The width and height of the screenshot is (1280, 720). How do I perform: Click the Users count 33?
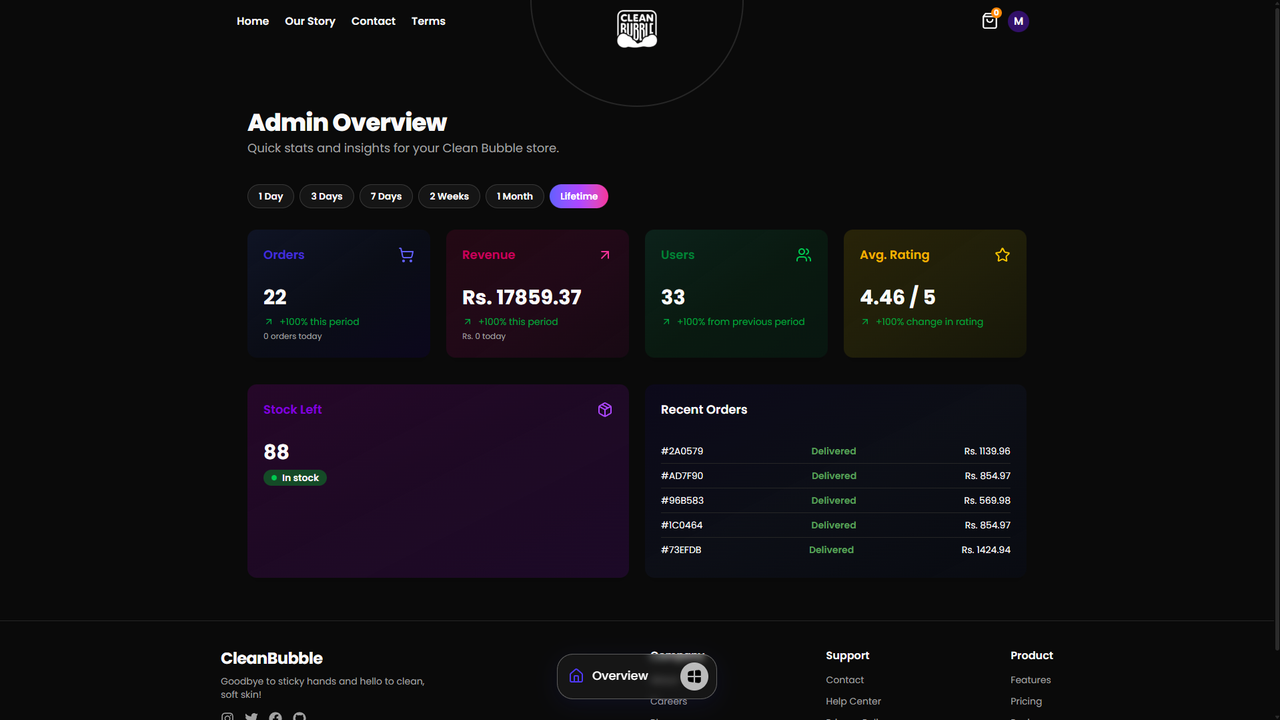pyautogui.click(x=673, y=297)
